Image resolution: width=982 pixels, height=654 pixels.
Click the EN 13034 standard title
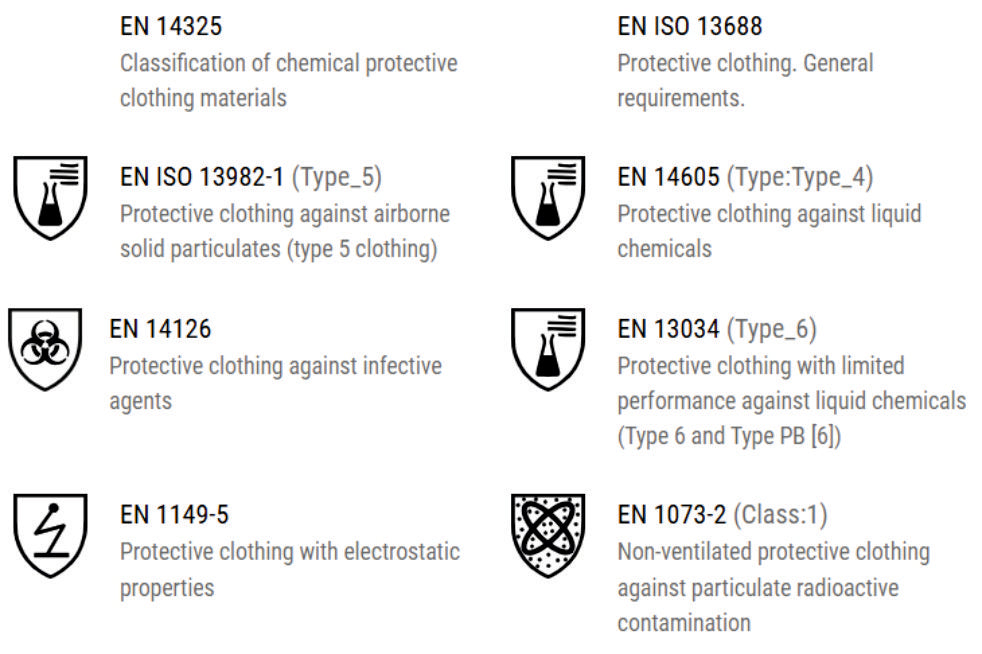pyautogui.click(x=668, y=329)
